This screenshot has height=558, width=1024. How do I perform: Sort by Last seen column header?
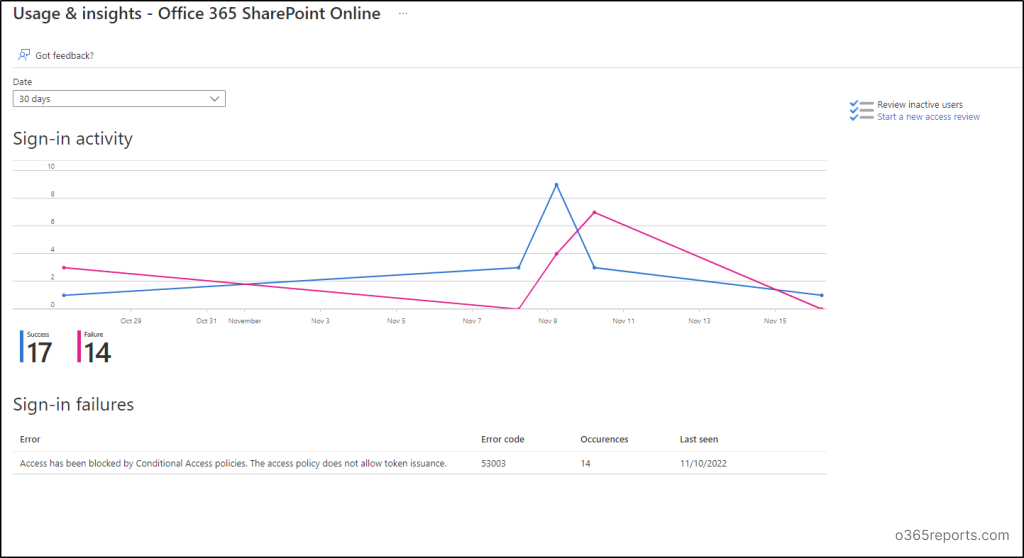(x=699, y=439)
